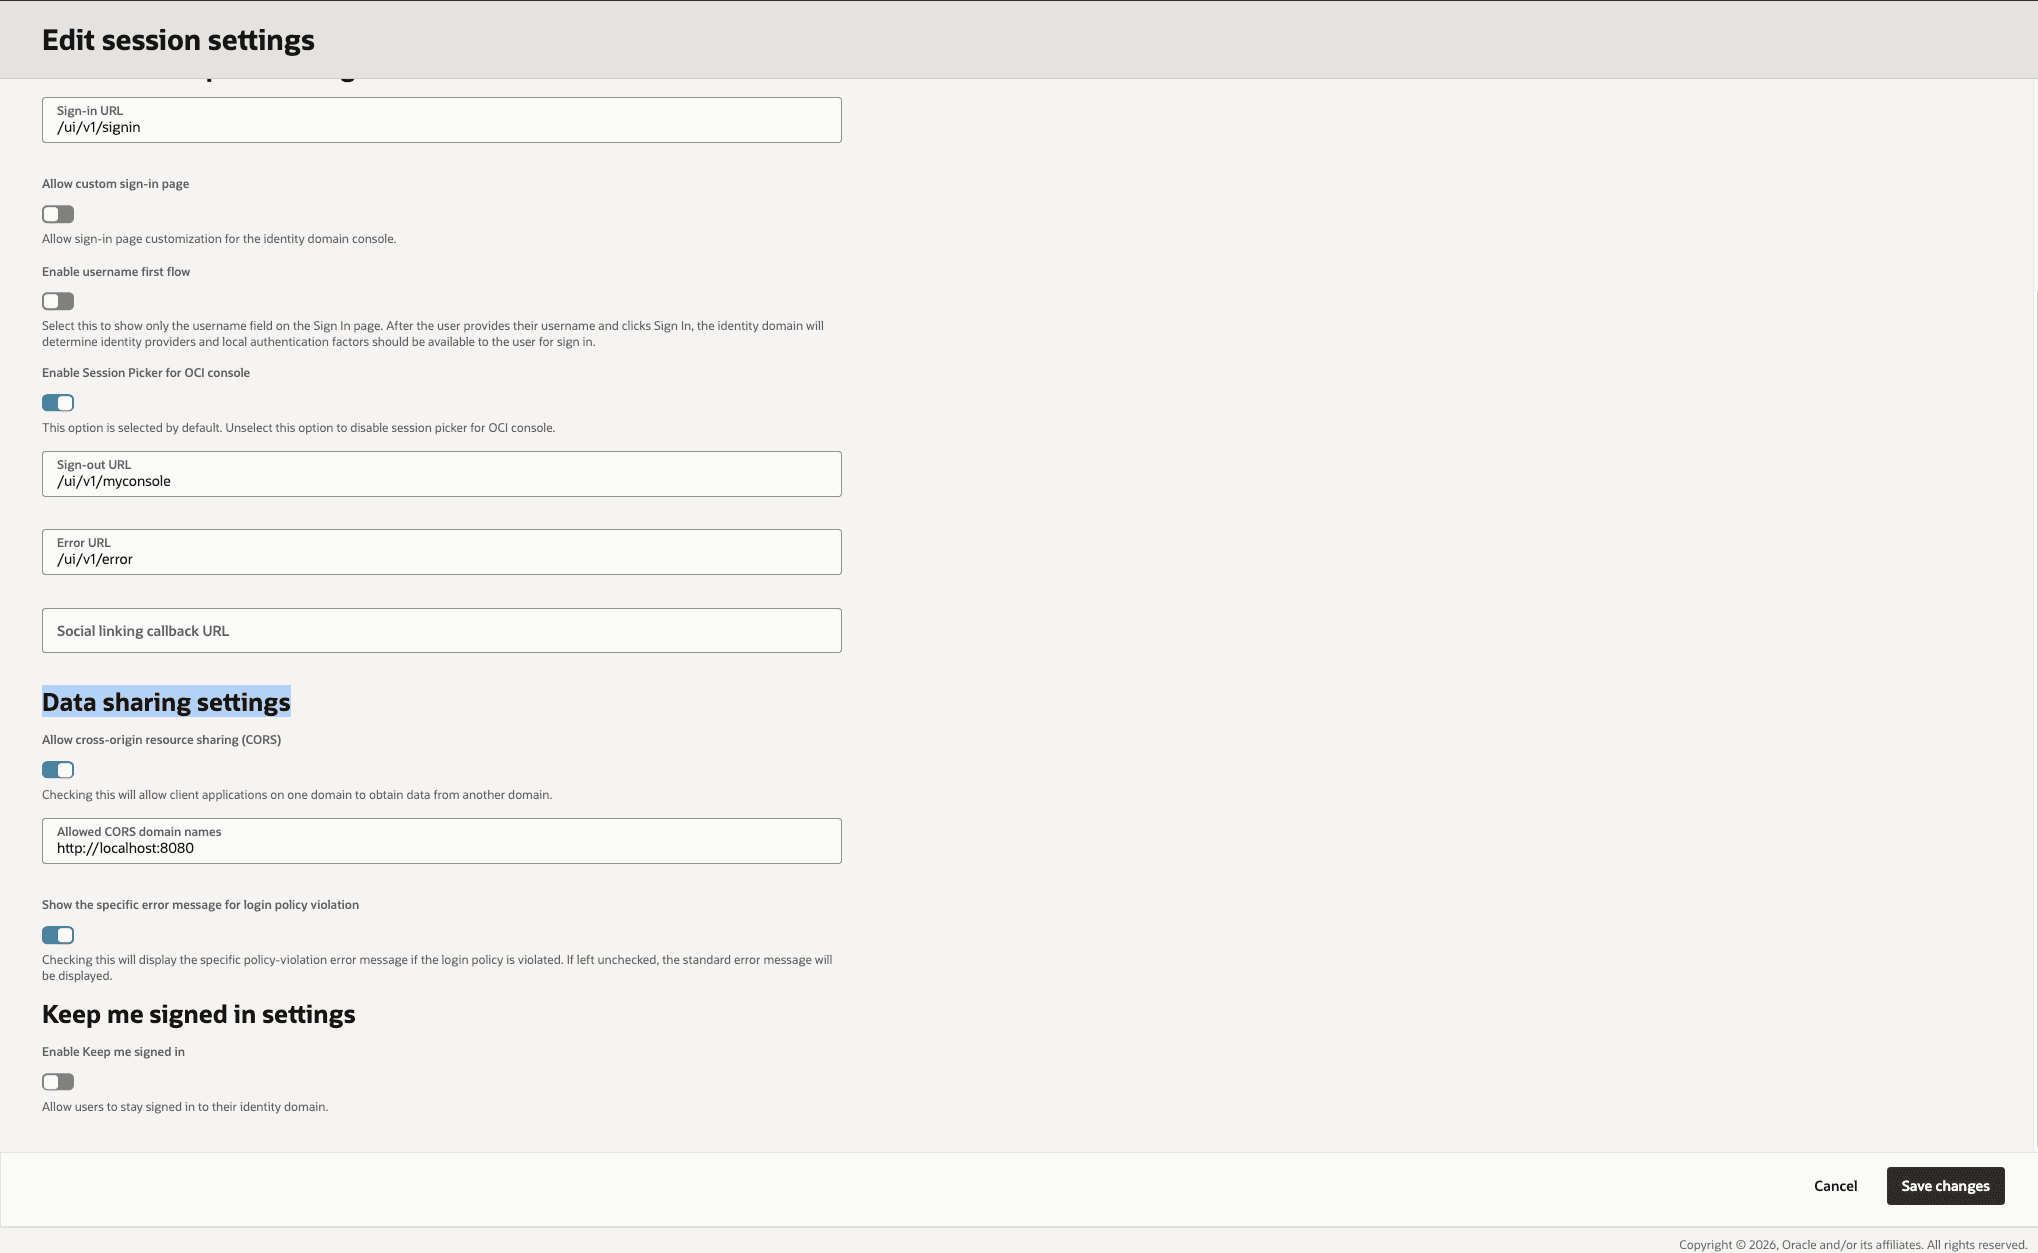Click the Enable Session Picker for OCI console label
2038x1253 pixels.
click(146, 373)
